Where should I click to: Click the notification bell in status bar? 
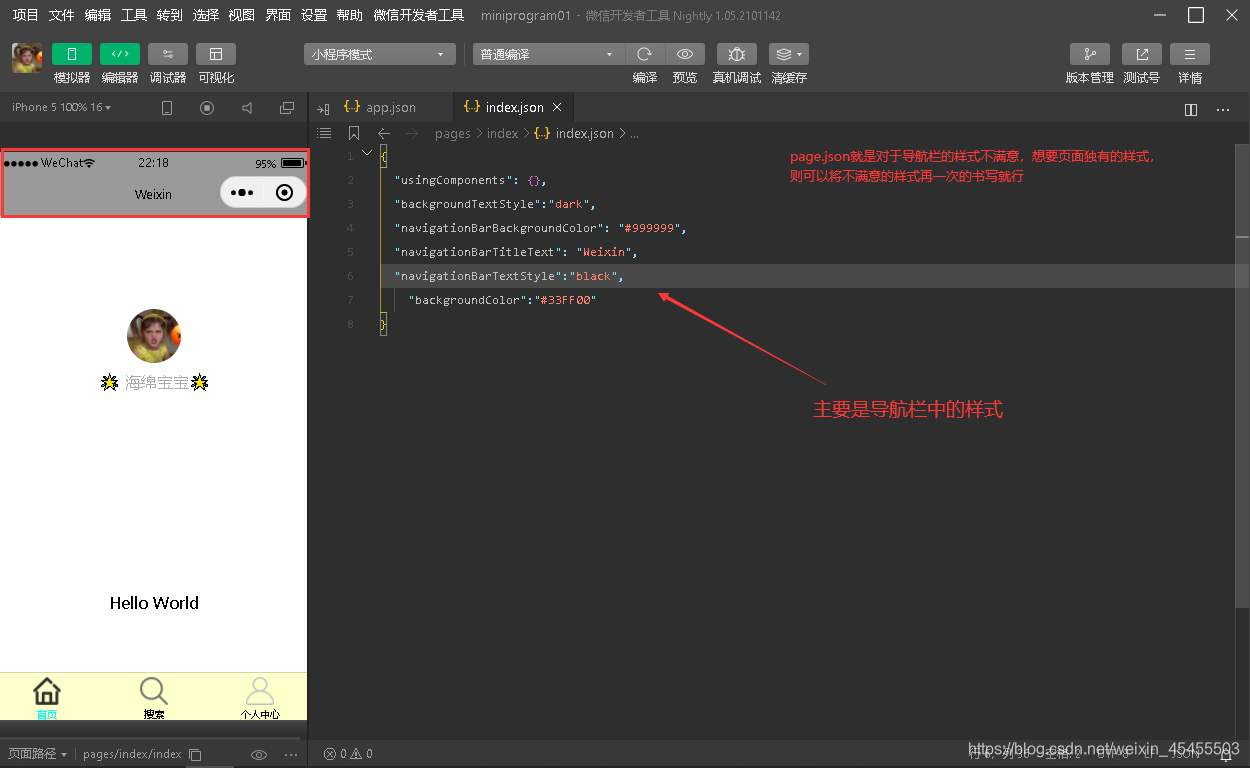(1227, 755)
